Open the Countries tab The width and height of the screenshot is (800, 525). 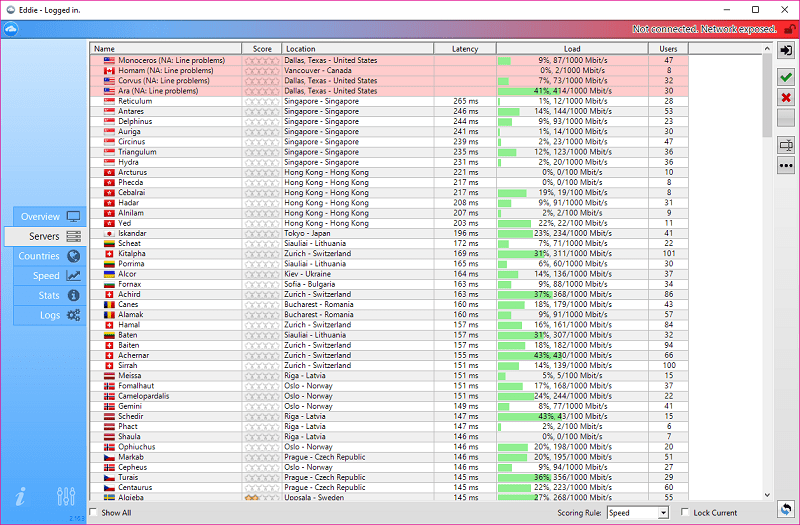[x=49, y=256]
